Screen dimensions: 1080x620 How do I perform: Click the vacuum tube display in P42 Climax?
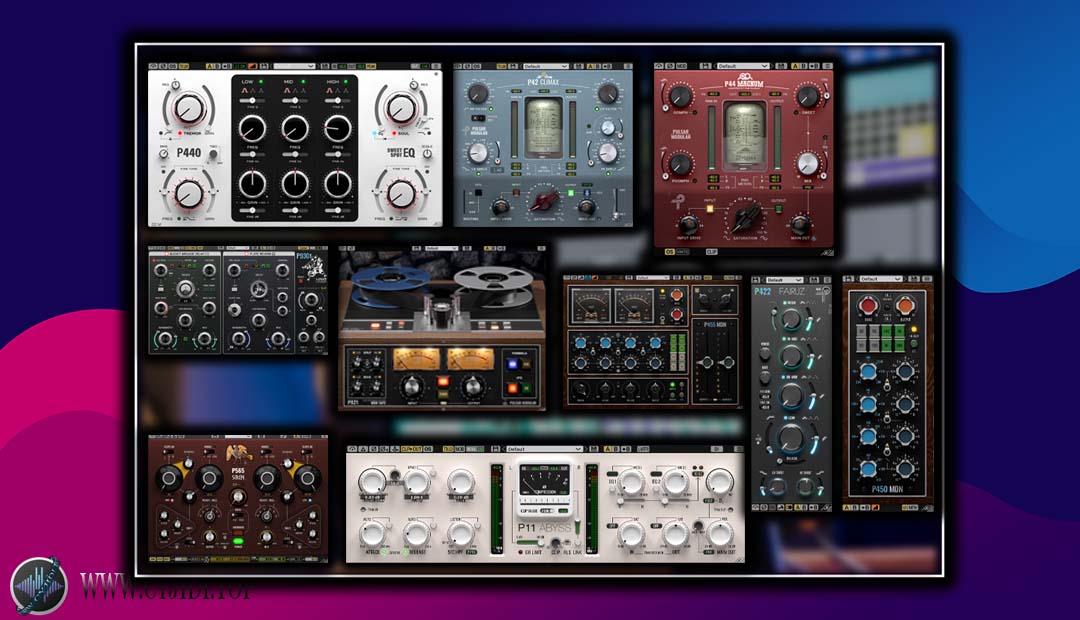pos(544,127)
